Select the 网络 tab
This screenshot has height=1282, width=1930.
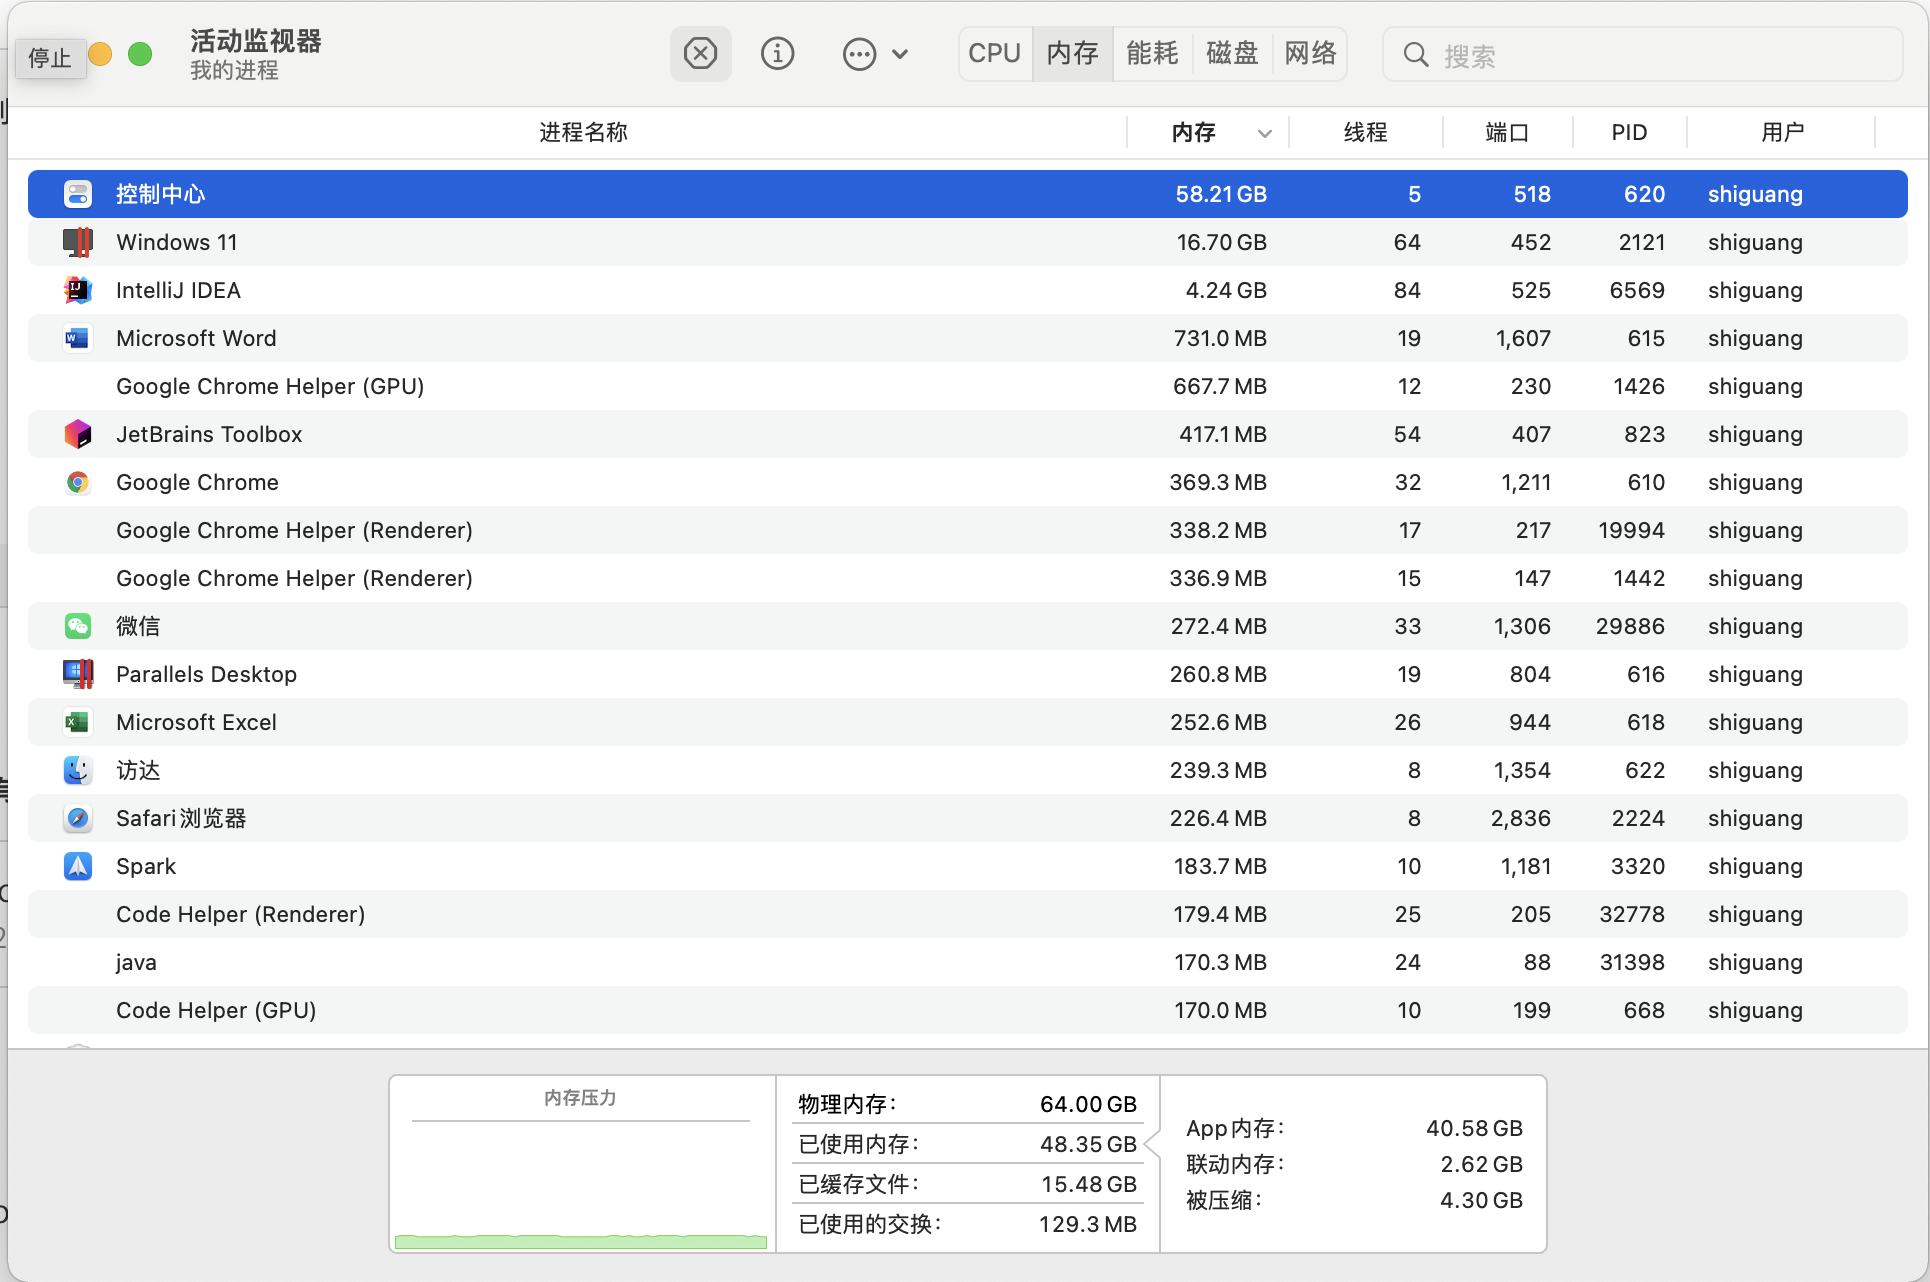1310,53
